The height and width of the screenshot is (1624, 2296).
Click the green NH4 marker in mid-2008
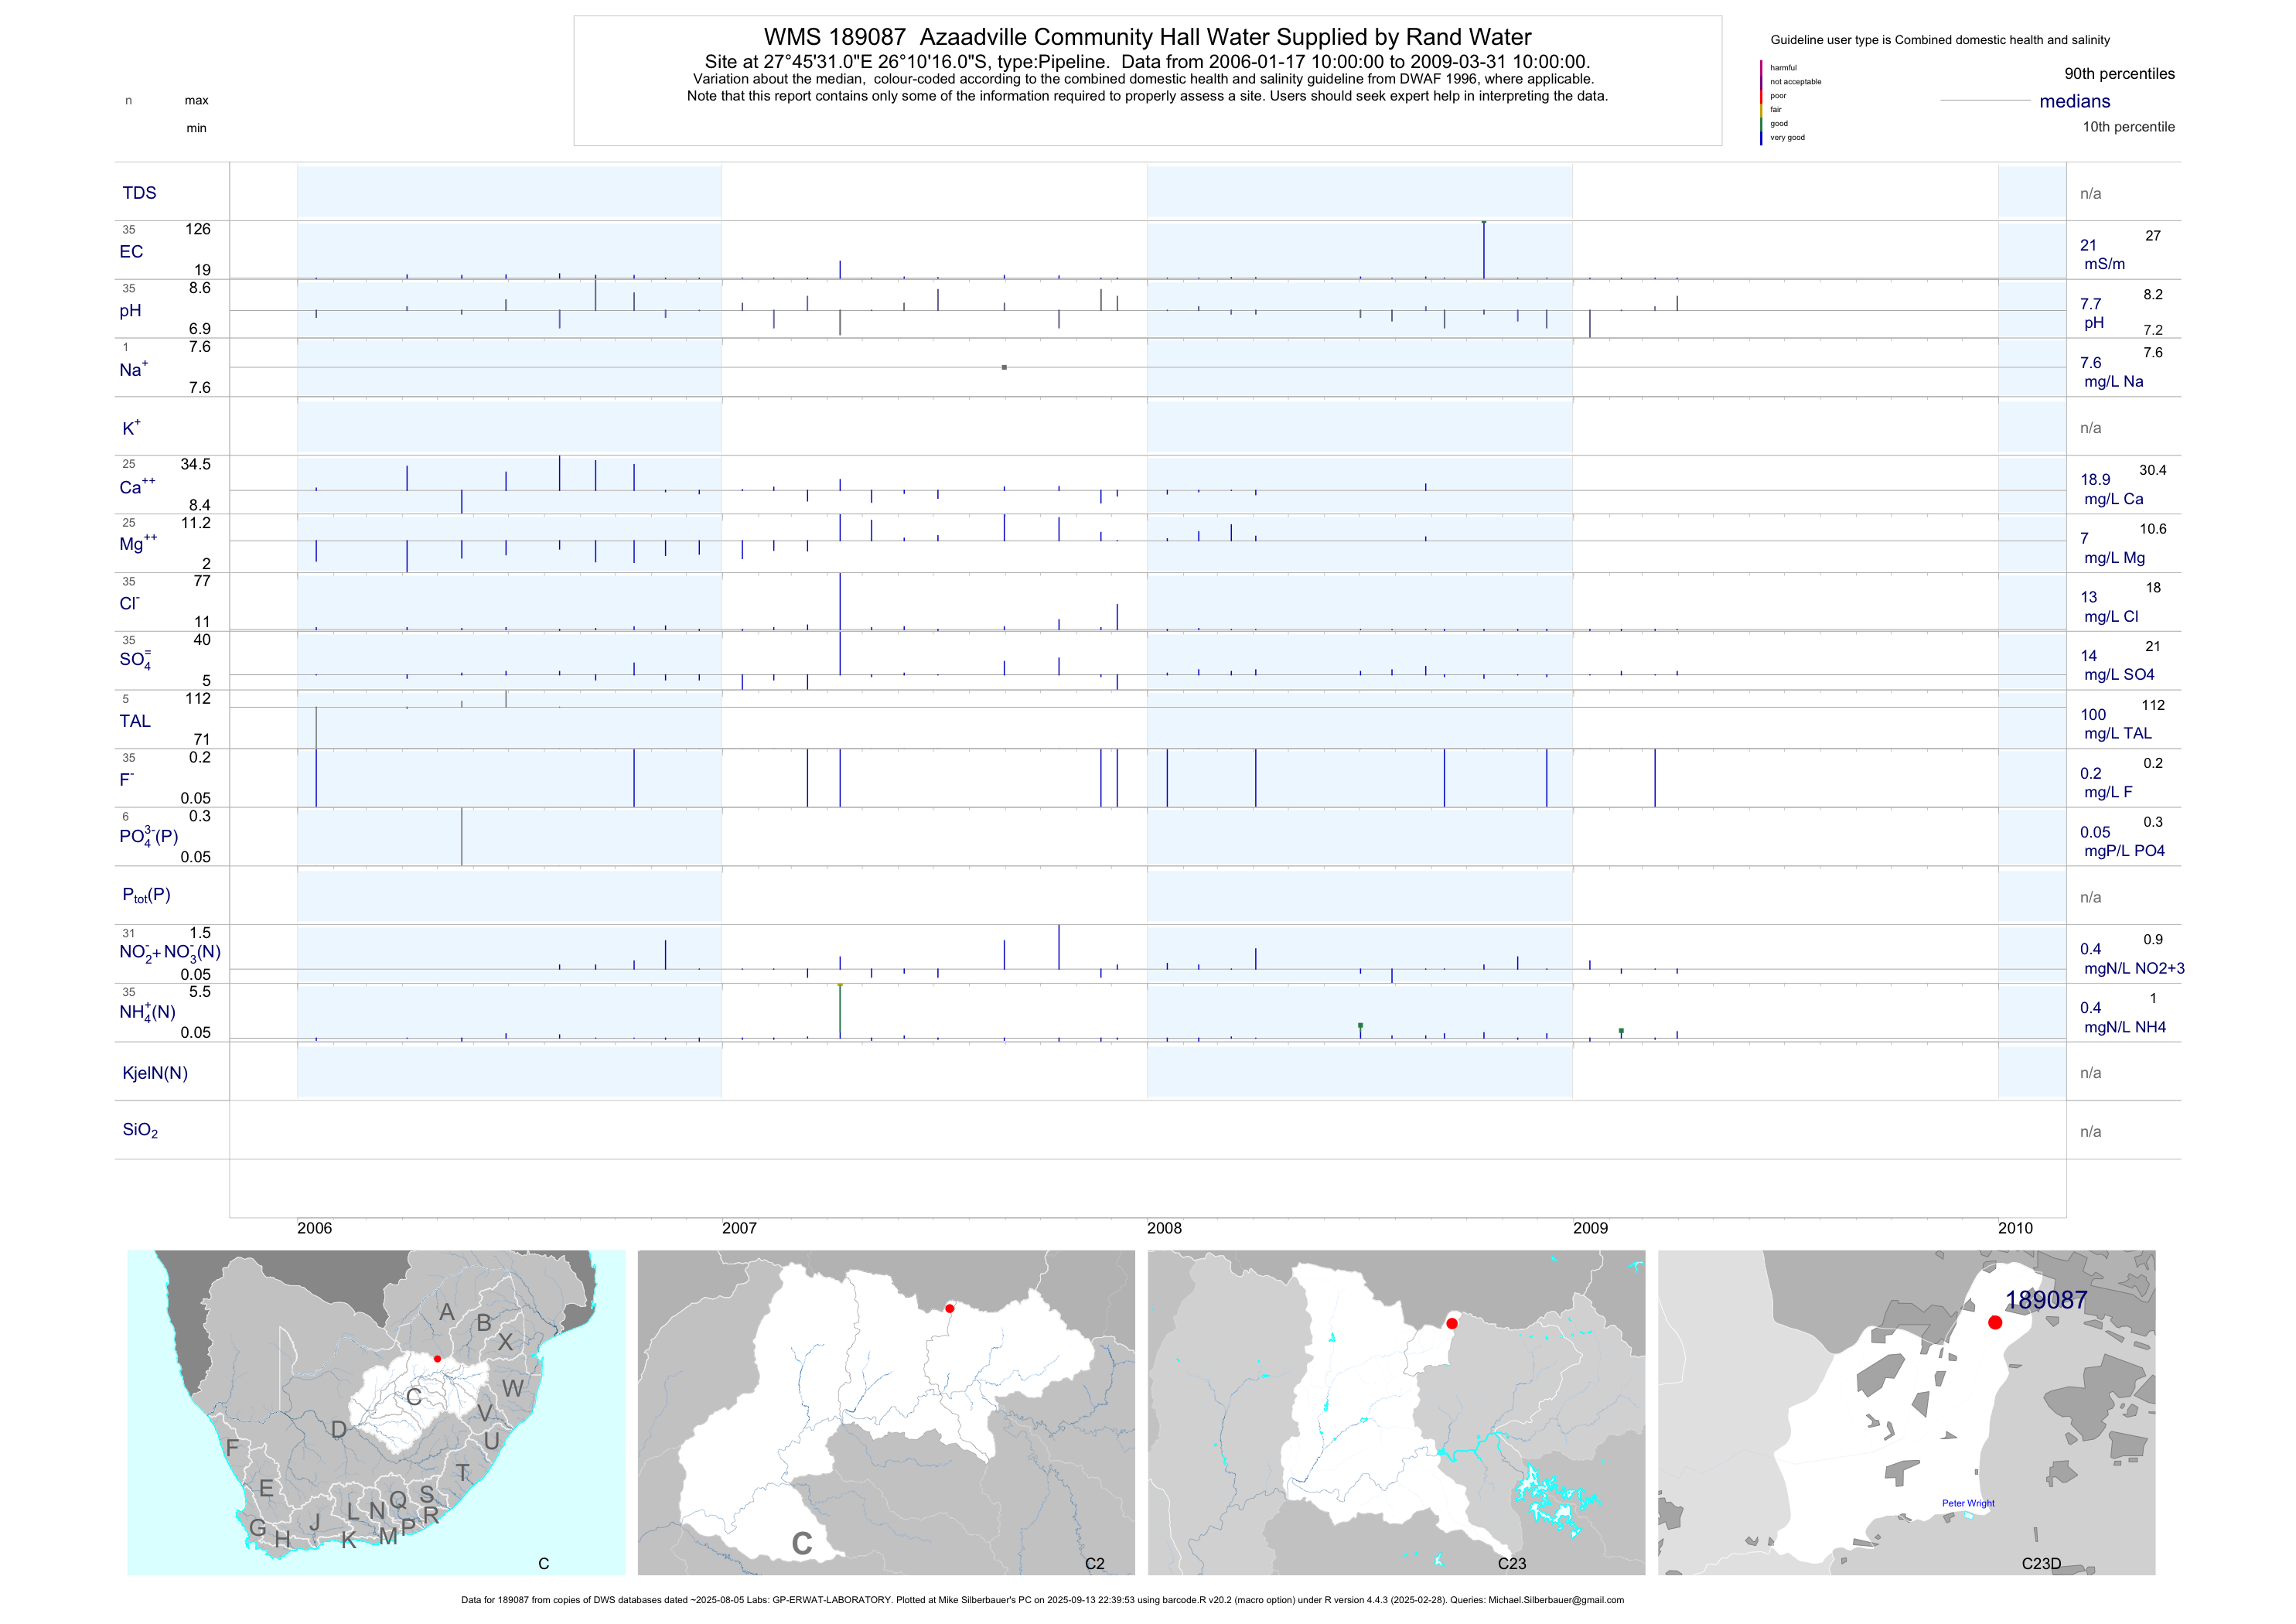pyautogui.click(x=1360, y=1026)
